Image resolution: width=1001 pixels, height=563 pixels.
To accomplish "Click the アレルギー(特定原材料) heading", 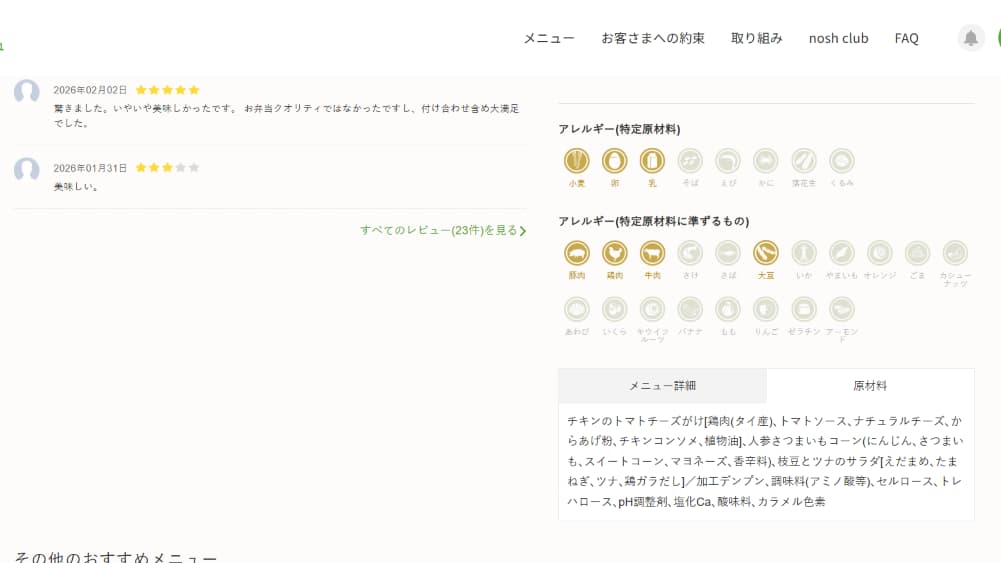I will point(619,129).
